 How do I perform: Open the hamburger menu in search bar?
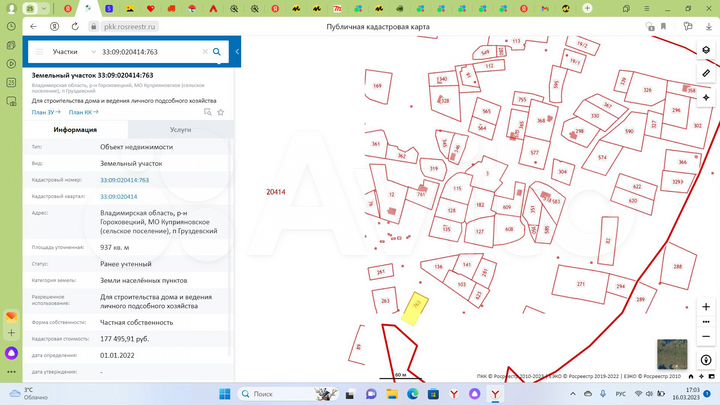[x=39, y=52]
